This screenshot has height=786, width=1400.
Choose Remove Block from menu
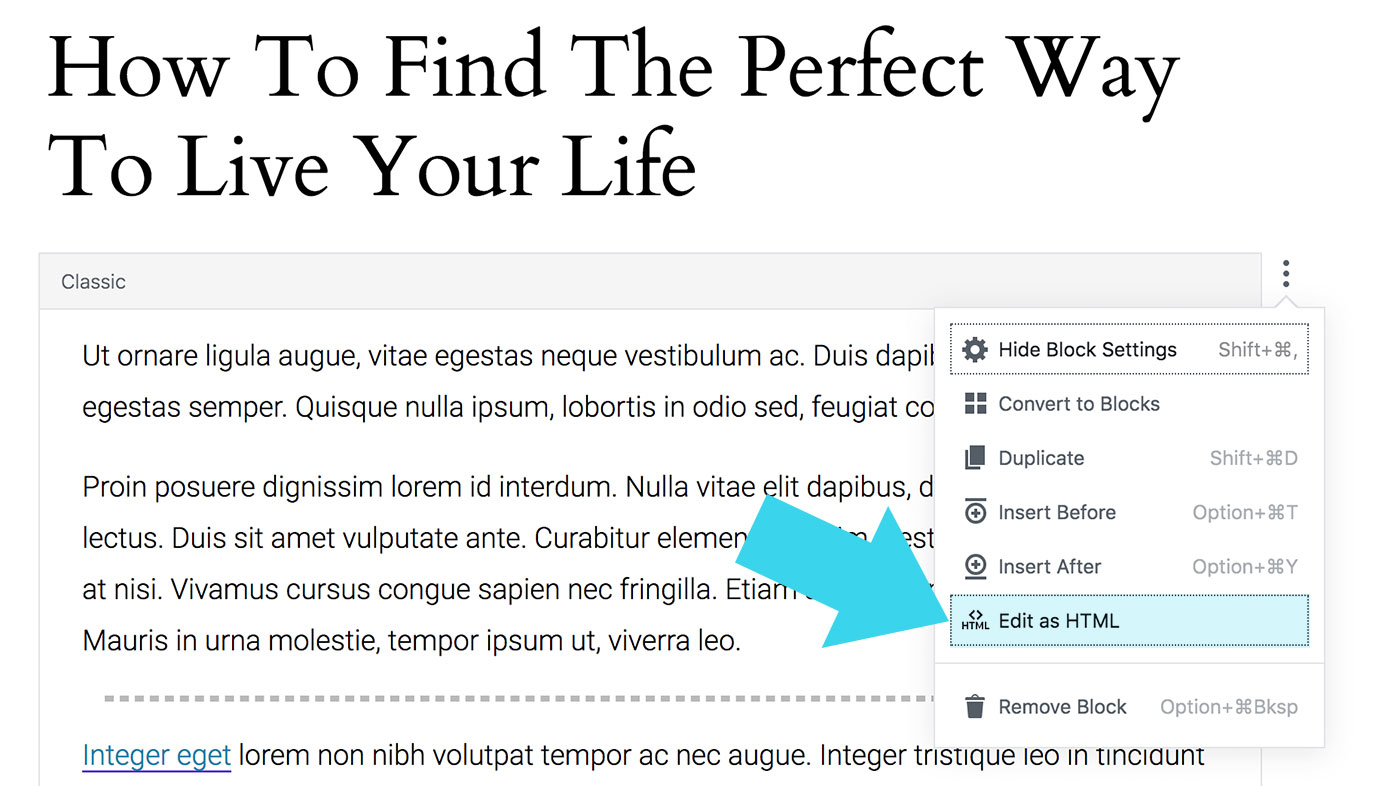(x=1129, y=707)
